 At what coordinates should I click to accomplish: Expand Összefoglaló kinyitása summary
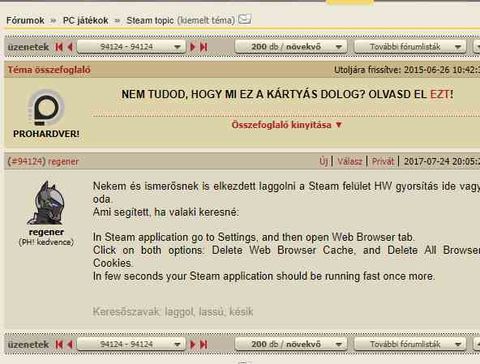[287, 125]
